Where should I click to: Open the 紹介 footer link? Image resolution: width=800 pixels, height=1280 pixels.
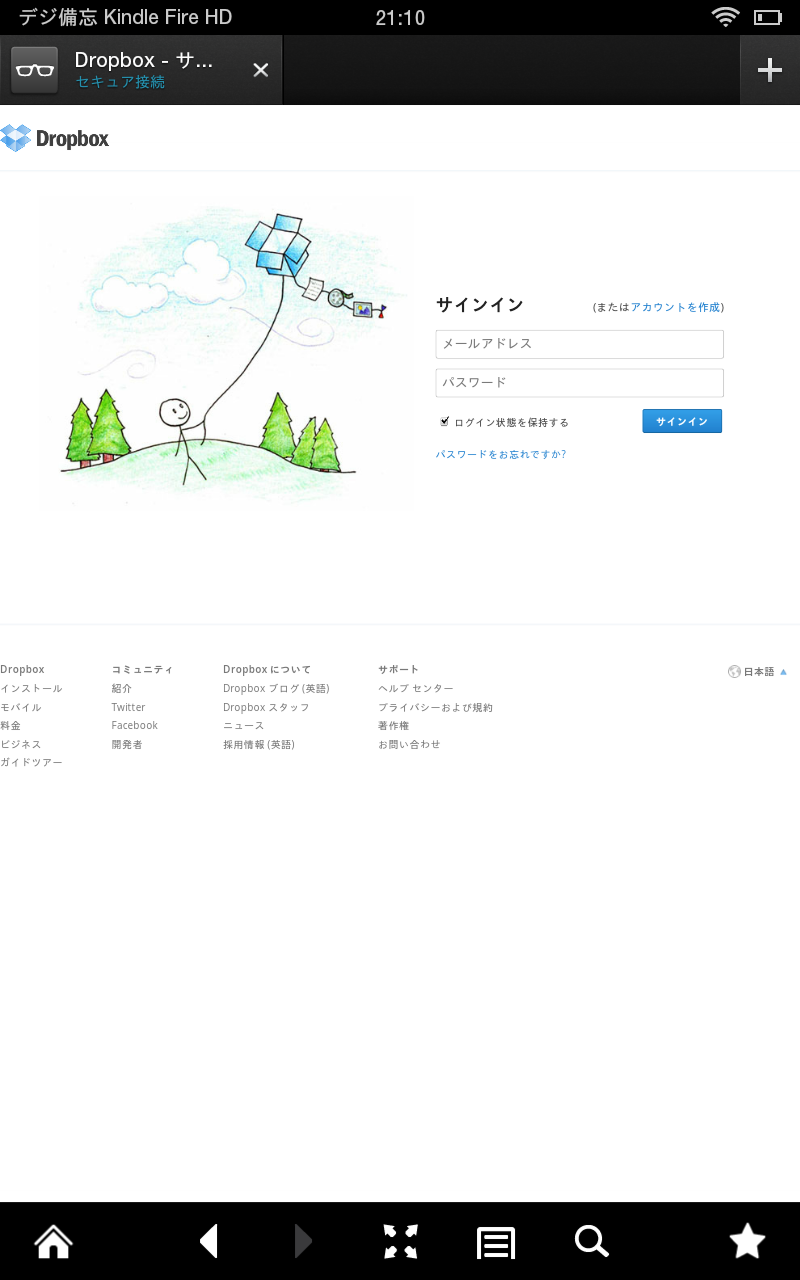pos(122,689)
